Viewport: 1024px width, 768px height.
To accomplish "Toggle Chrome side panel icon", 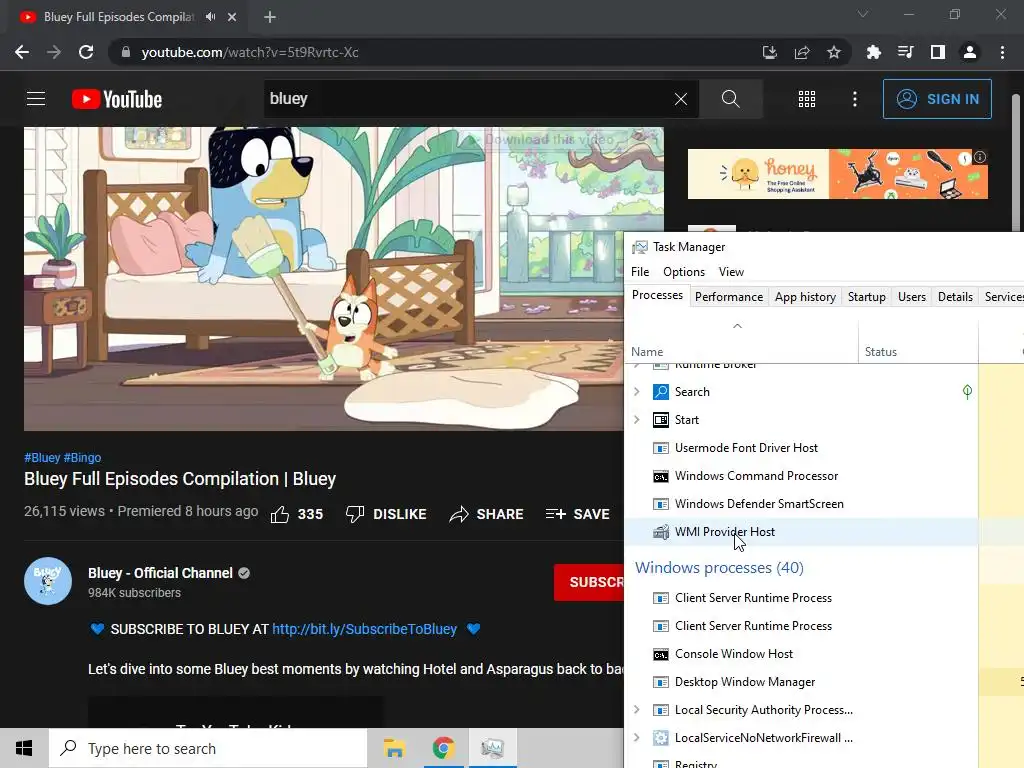I will (x=938, y=52).
